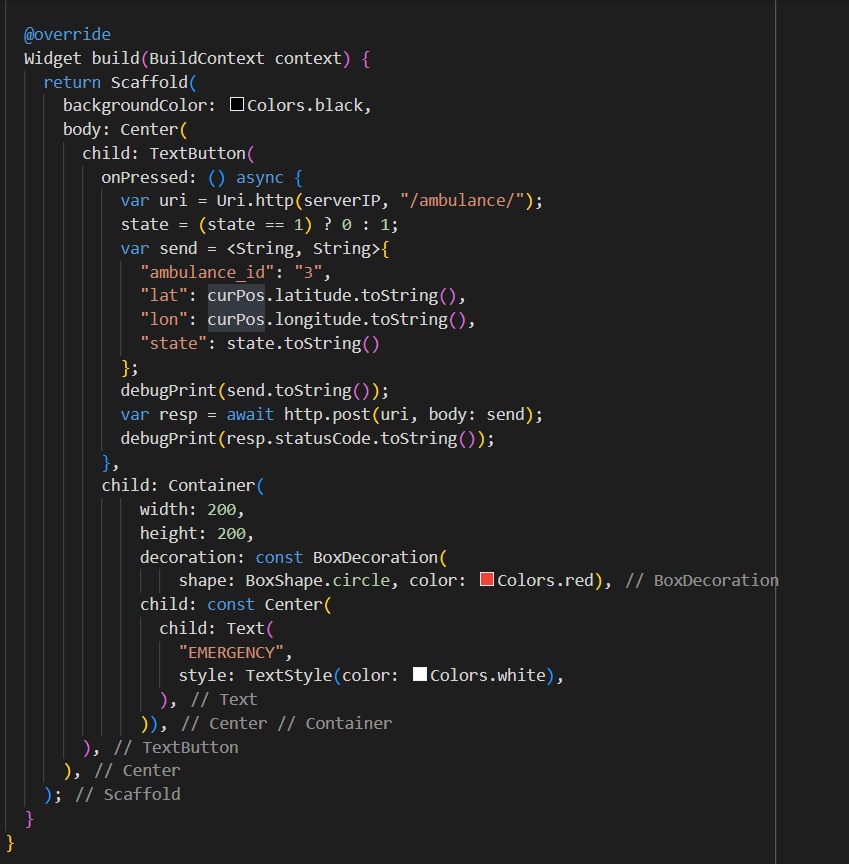Click the @override annotation
Image resolution: width=849 pixels, height=864 pixels.
(x=67, y=34)
